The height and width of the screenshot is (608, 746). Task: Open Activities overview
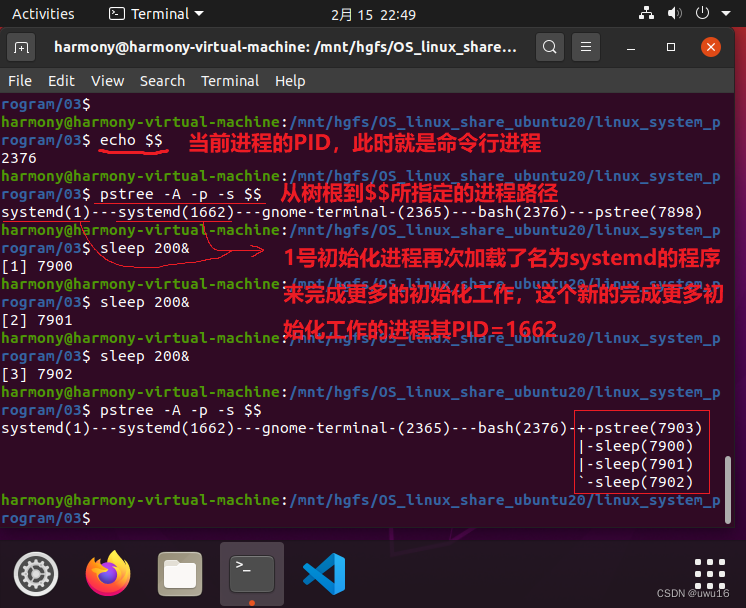43,14
